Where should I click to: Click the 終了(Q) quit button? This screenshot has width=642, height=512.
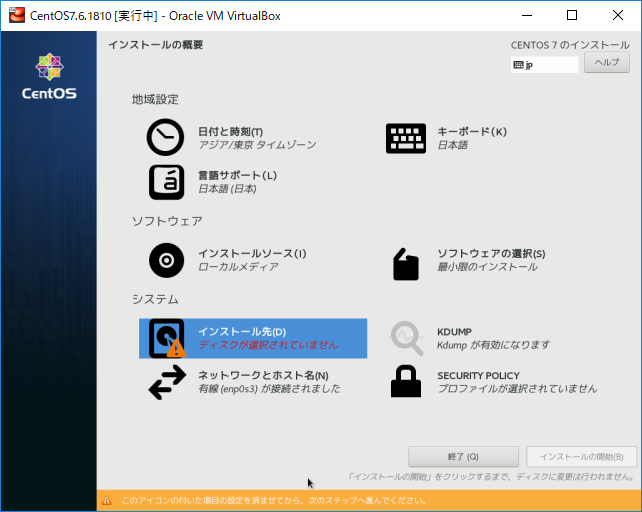click(463, 457)
